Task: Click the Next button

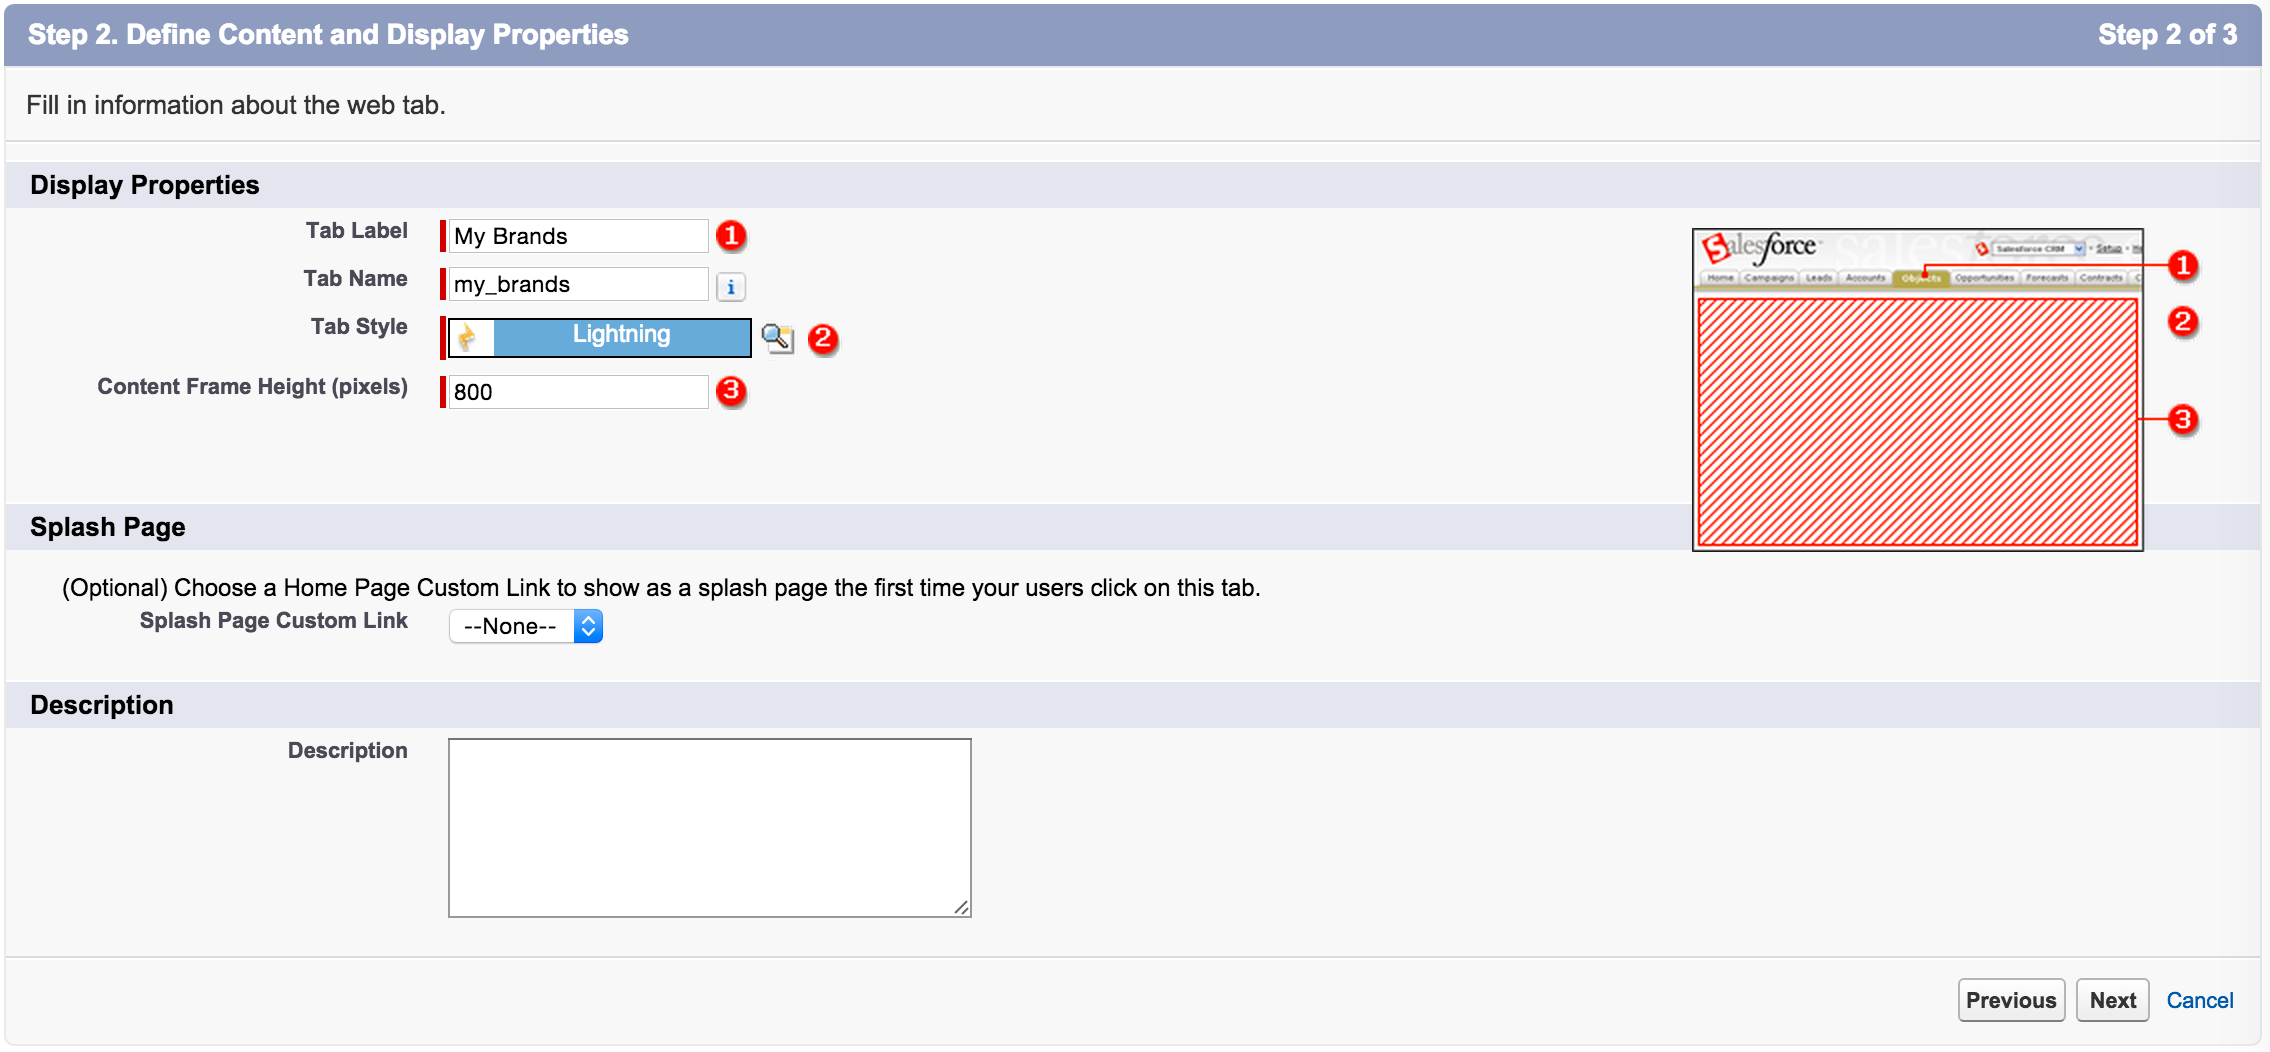Action: (2113, 1000)
